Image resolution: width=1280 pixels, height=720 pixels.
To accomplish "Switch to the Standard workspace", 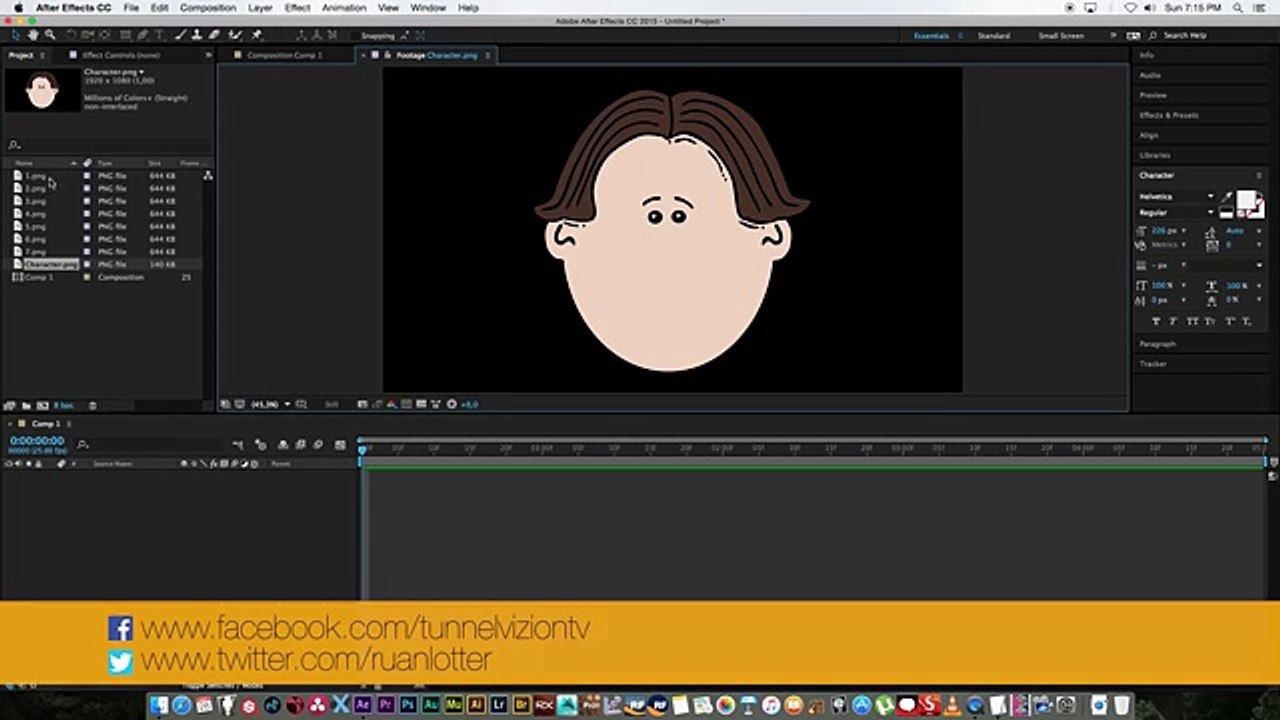I will (993, 36).
